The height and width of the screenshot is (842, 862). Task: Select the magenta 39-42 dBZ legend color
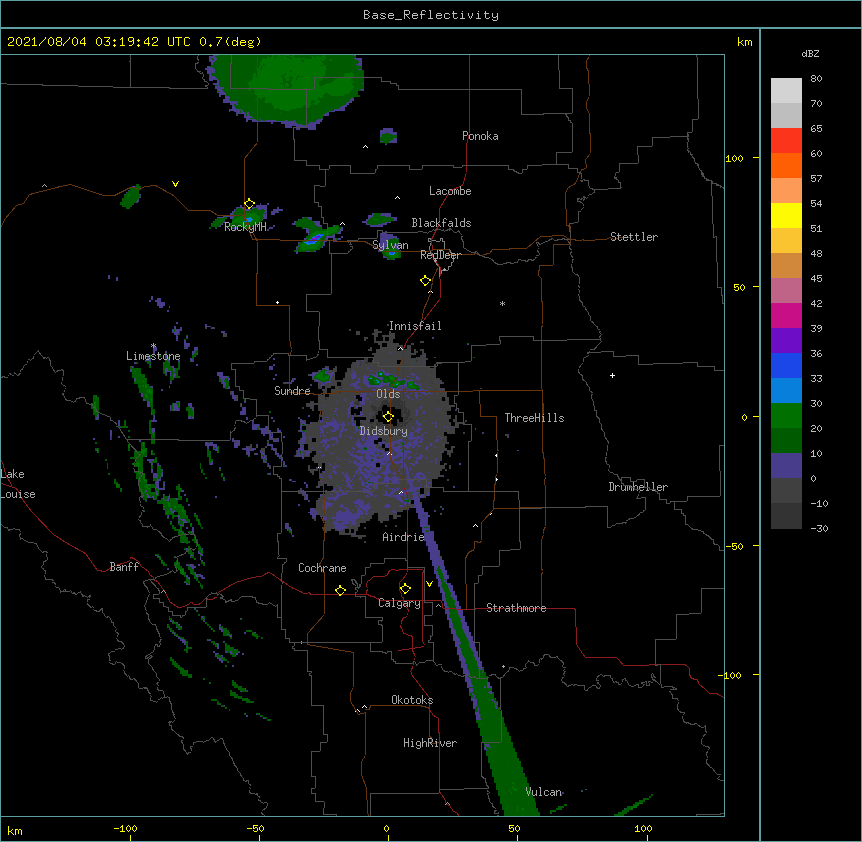point(786,315)
